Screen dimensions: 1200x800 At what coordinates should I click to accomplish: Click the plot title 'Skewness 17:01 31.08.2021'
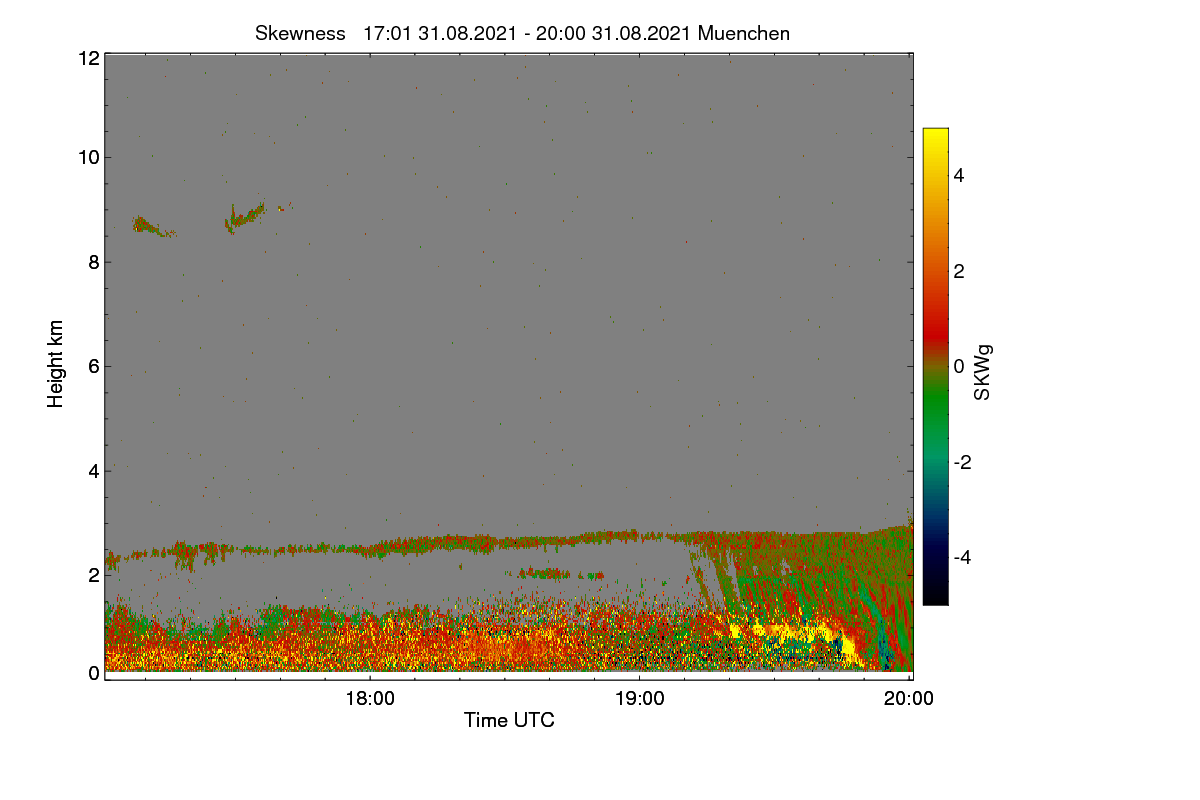522,33
